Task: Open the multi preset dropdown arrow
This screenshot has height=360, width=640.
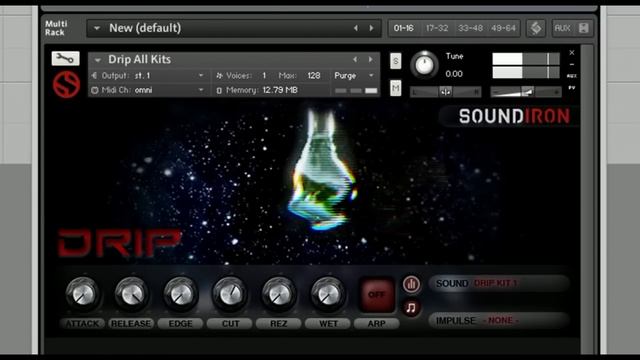Action: point(97,29)
